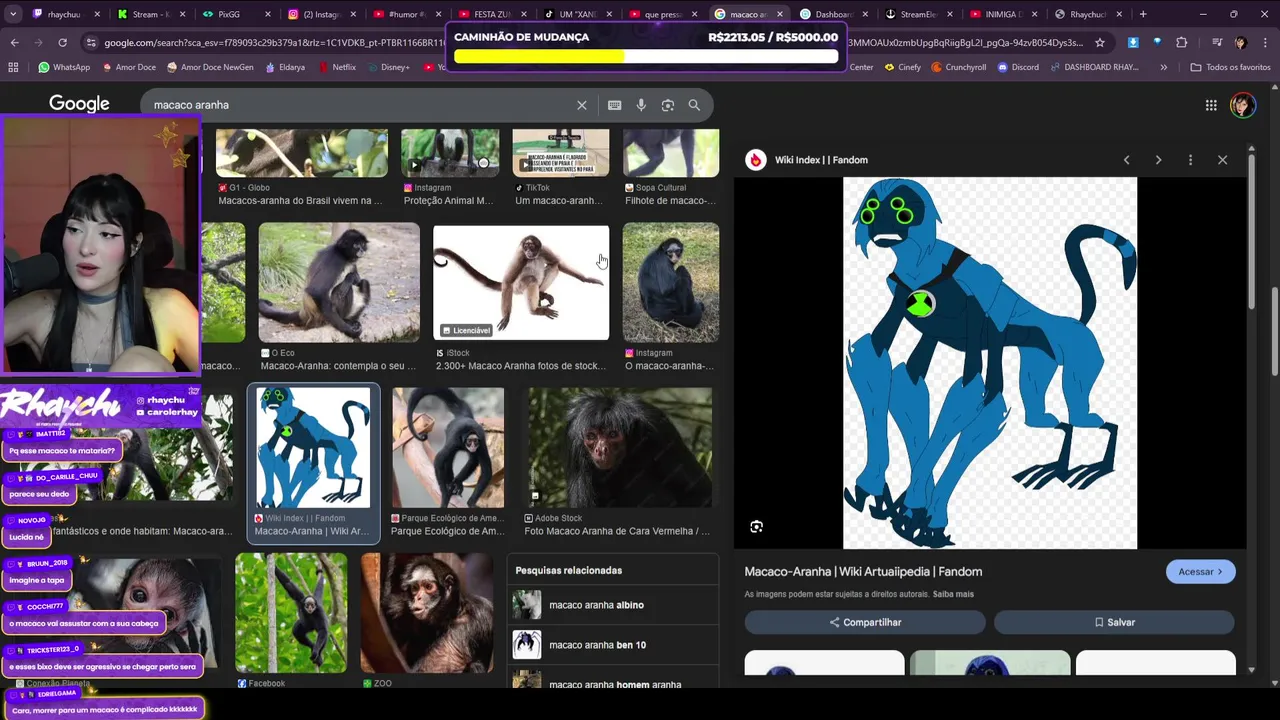Clear the Google search box text
The width and height of the screenshot is (1280, 720).
click(582, 105)
